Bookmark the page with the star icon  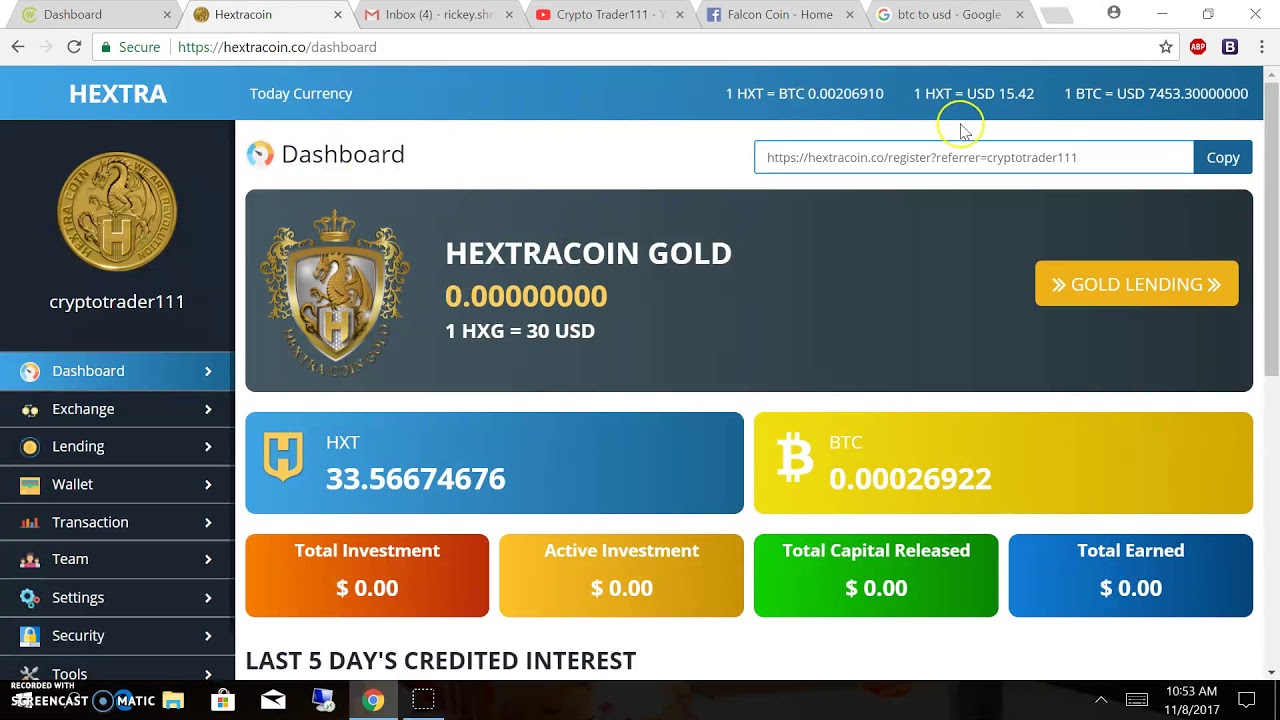click(x=1166, y=47)
